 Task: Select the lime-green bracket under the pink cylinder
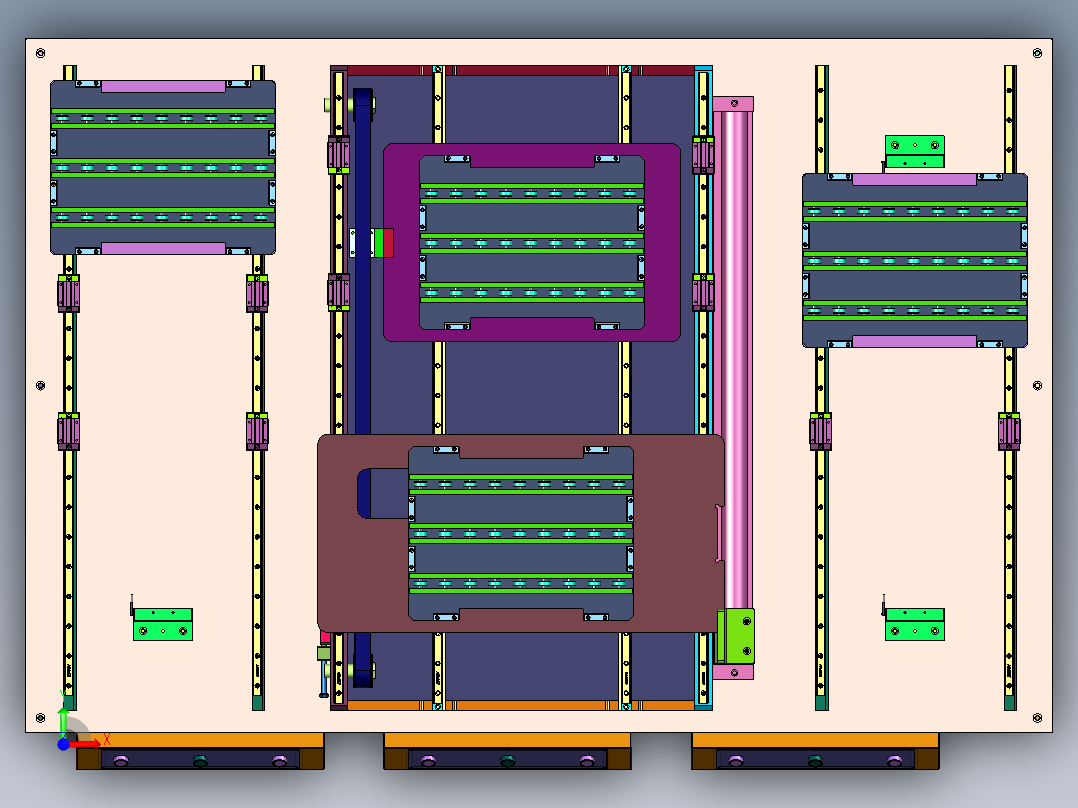pos(736,635)
